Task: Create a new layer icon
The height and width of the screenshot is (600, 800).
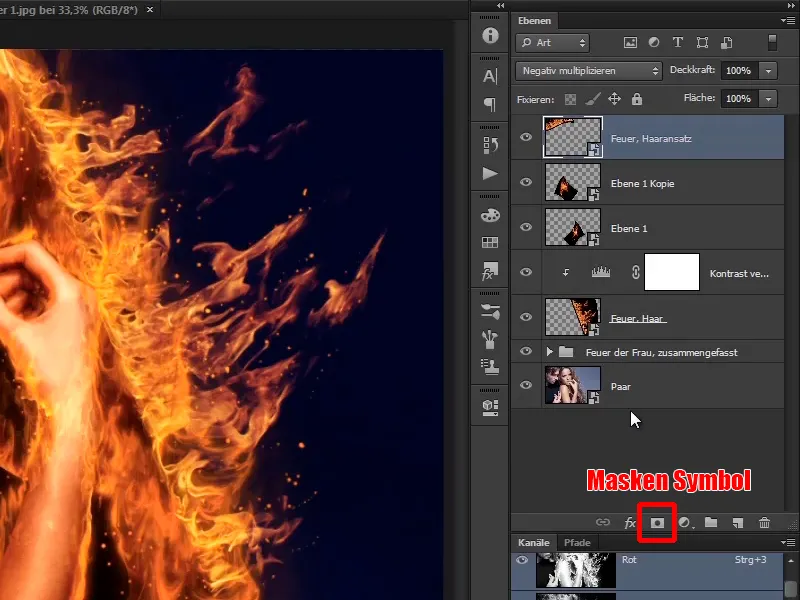Action: pos(738,522)
